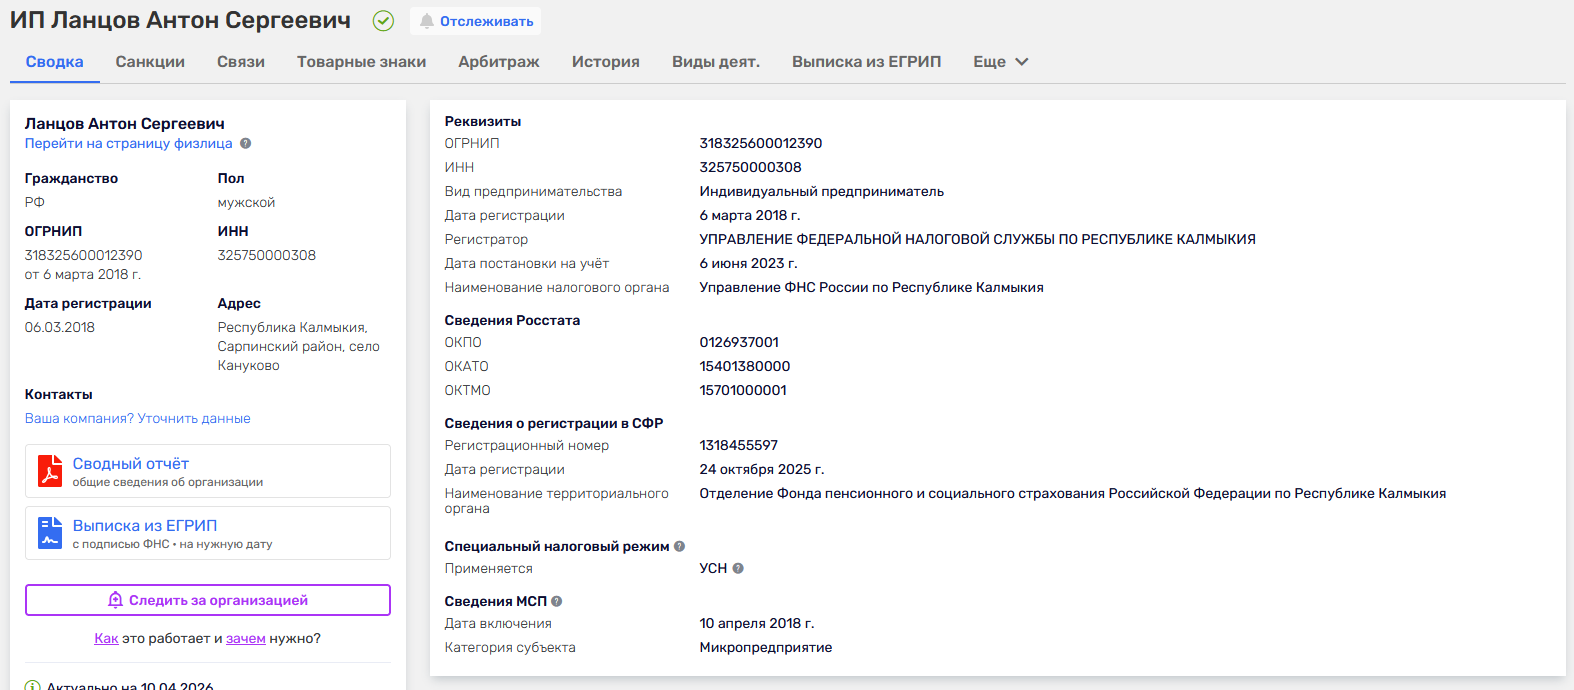Open the Виды деят. tab
Screen dimensions: 1574x690
(716, 62)
